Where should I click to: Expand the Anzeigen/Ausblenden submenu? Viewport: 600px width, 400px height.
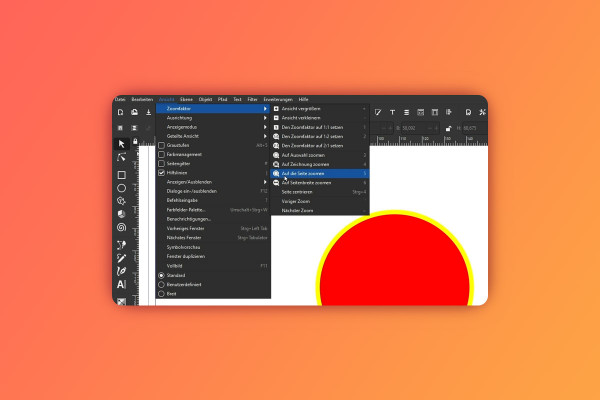[x=213, y=182]
